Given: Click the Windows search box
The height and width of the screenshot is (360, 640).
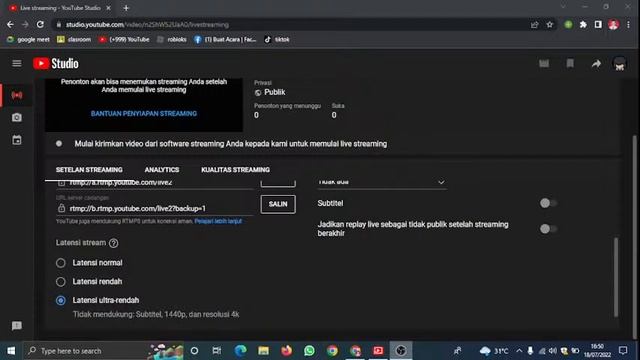Looking at the screenshot, I should (103, 351).
